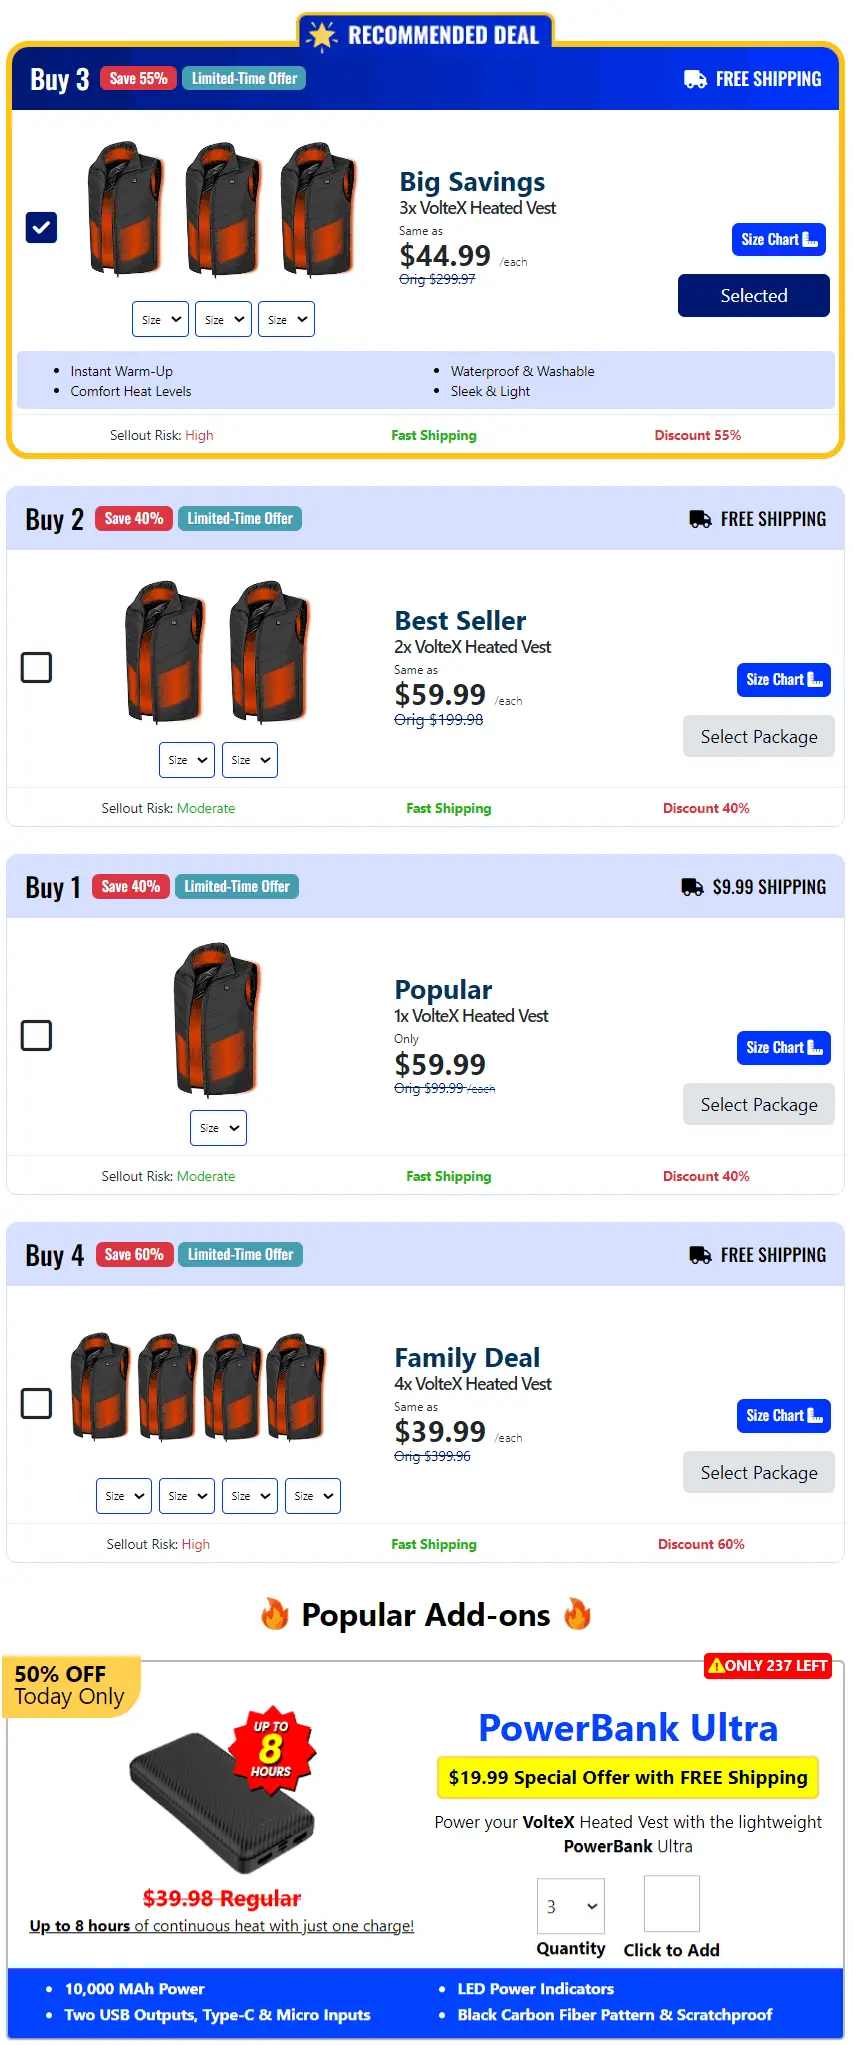Click the Limited-Time Offer badge on Buy 4

coord(240,1253)
